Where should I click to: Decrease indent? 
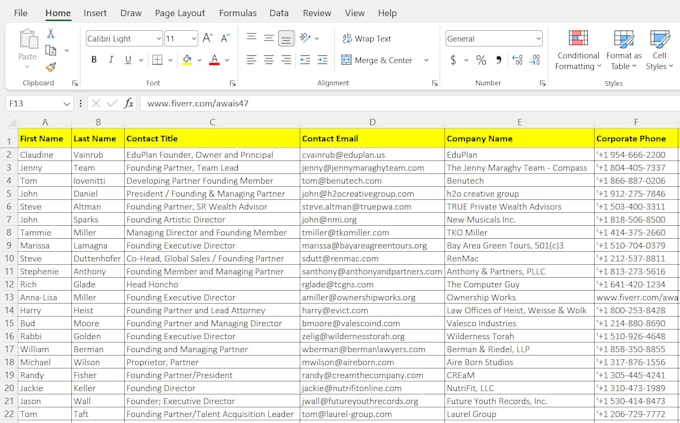click(305, 60)
